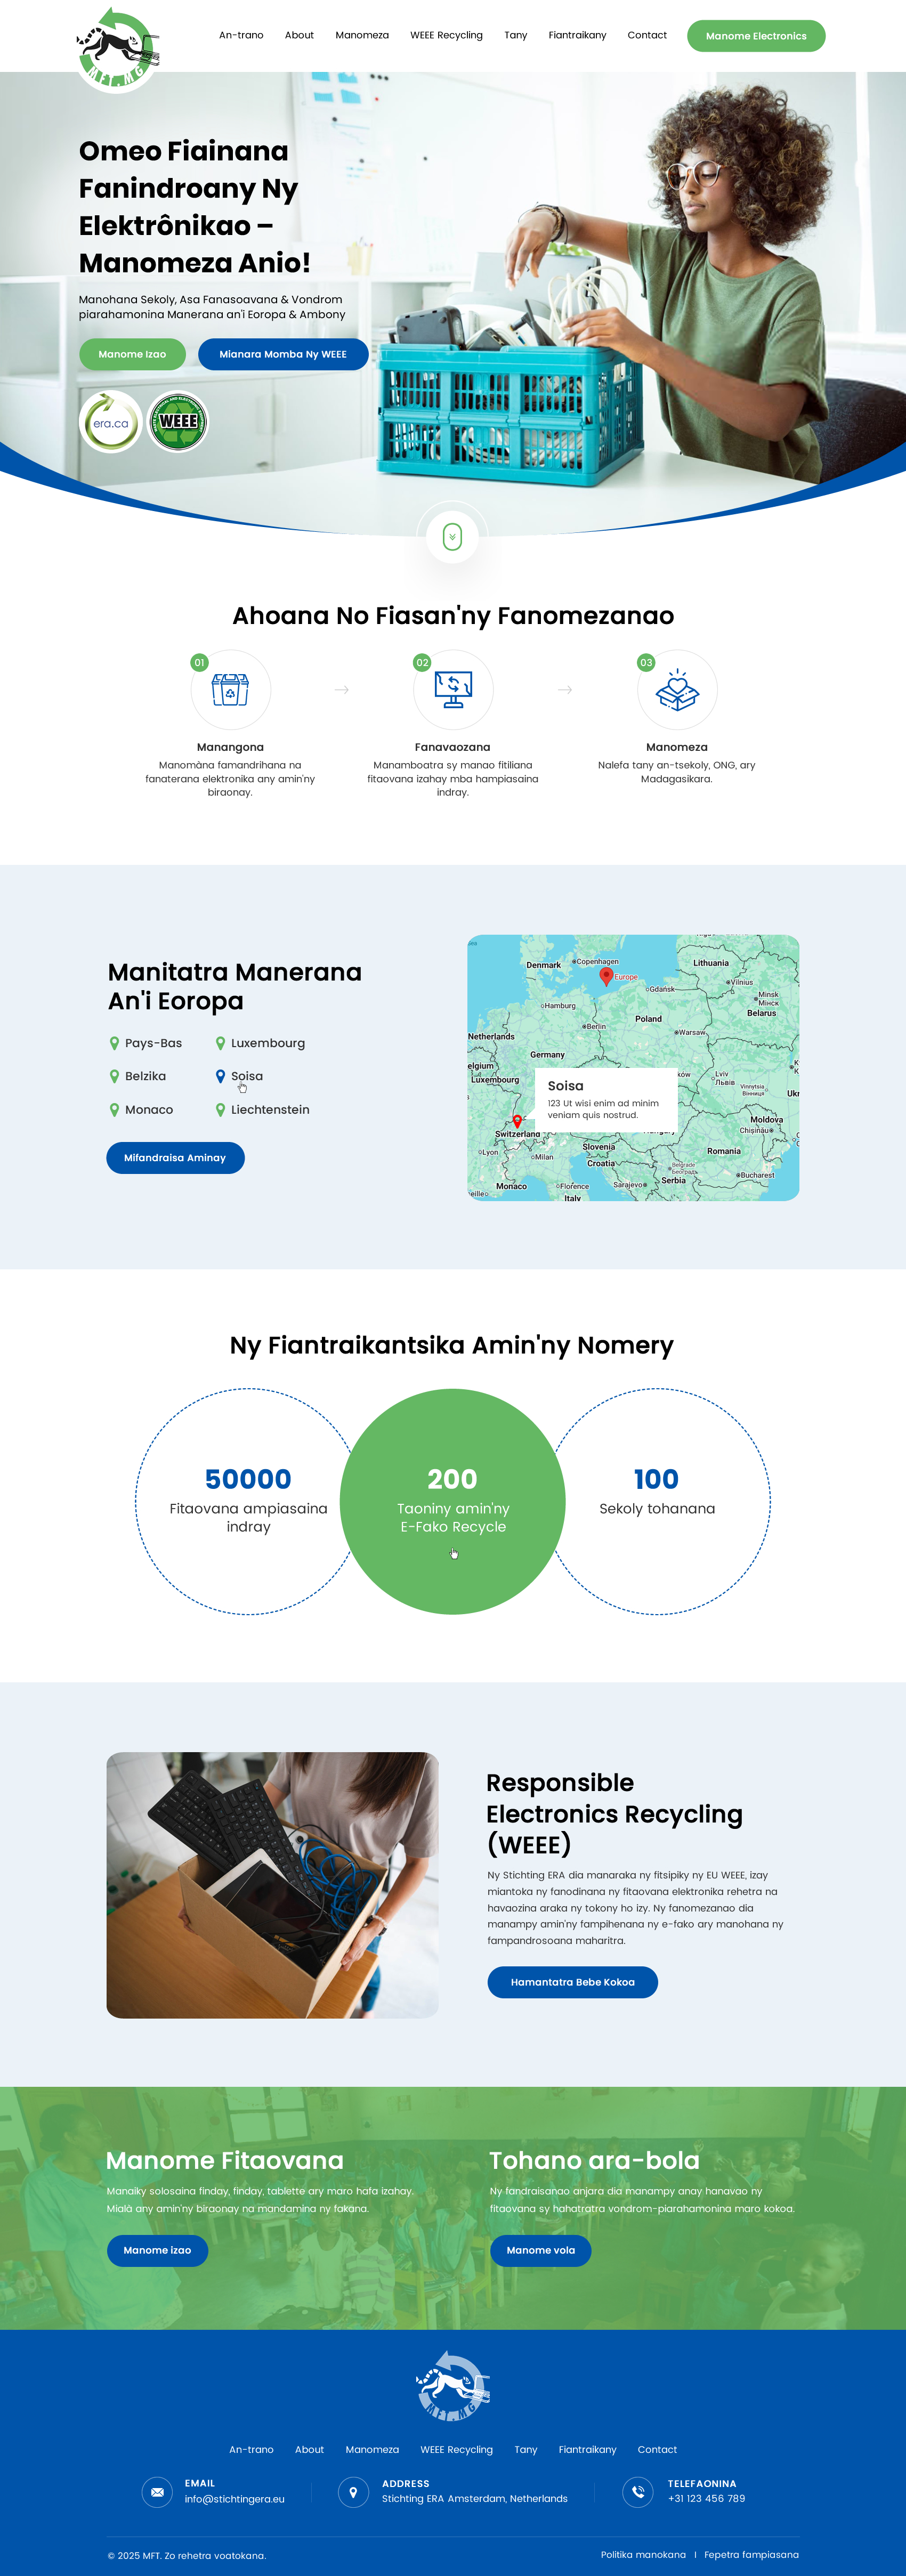Click the Manomeza heart box icon
This screenshot has width=906, height=2576.
pos(677,690)
